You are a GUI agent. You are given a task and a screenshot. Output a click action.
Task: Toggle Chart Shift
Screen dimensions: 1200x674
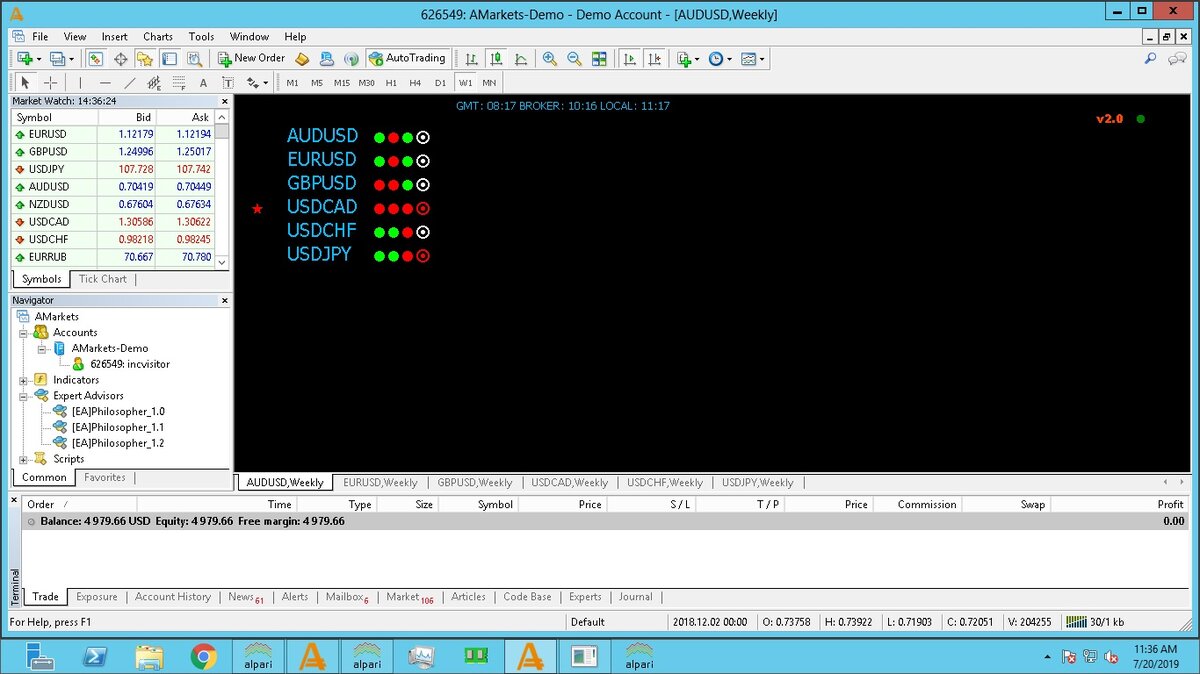coord(654,59)
